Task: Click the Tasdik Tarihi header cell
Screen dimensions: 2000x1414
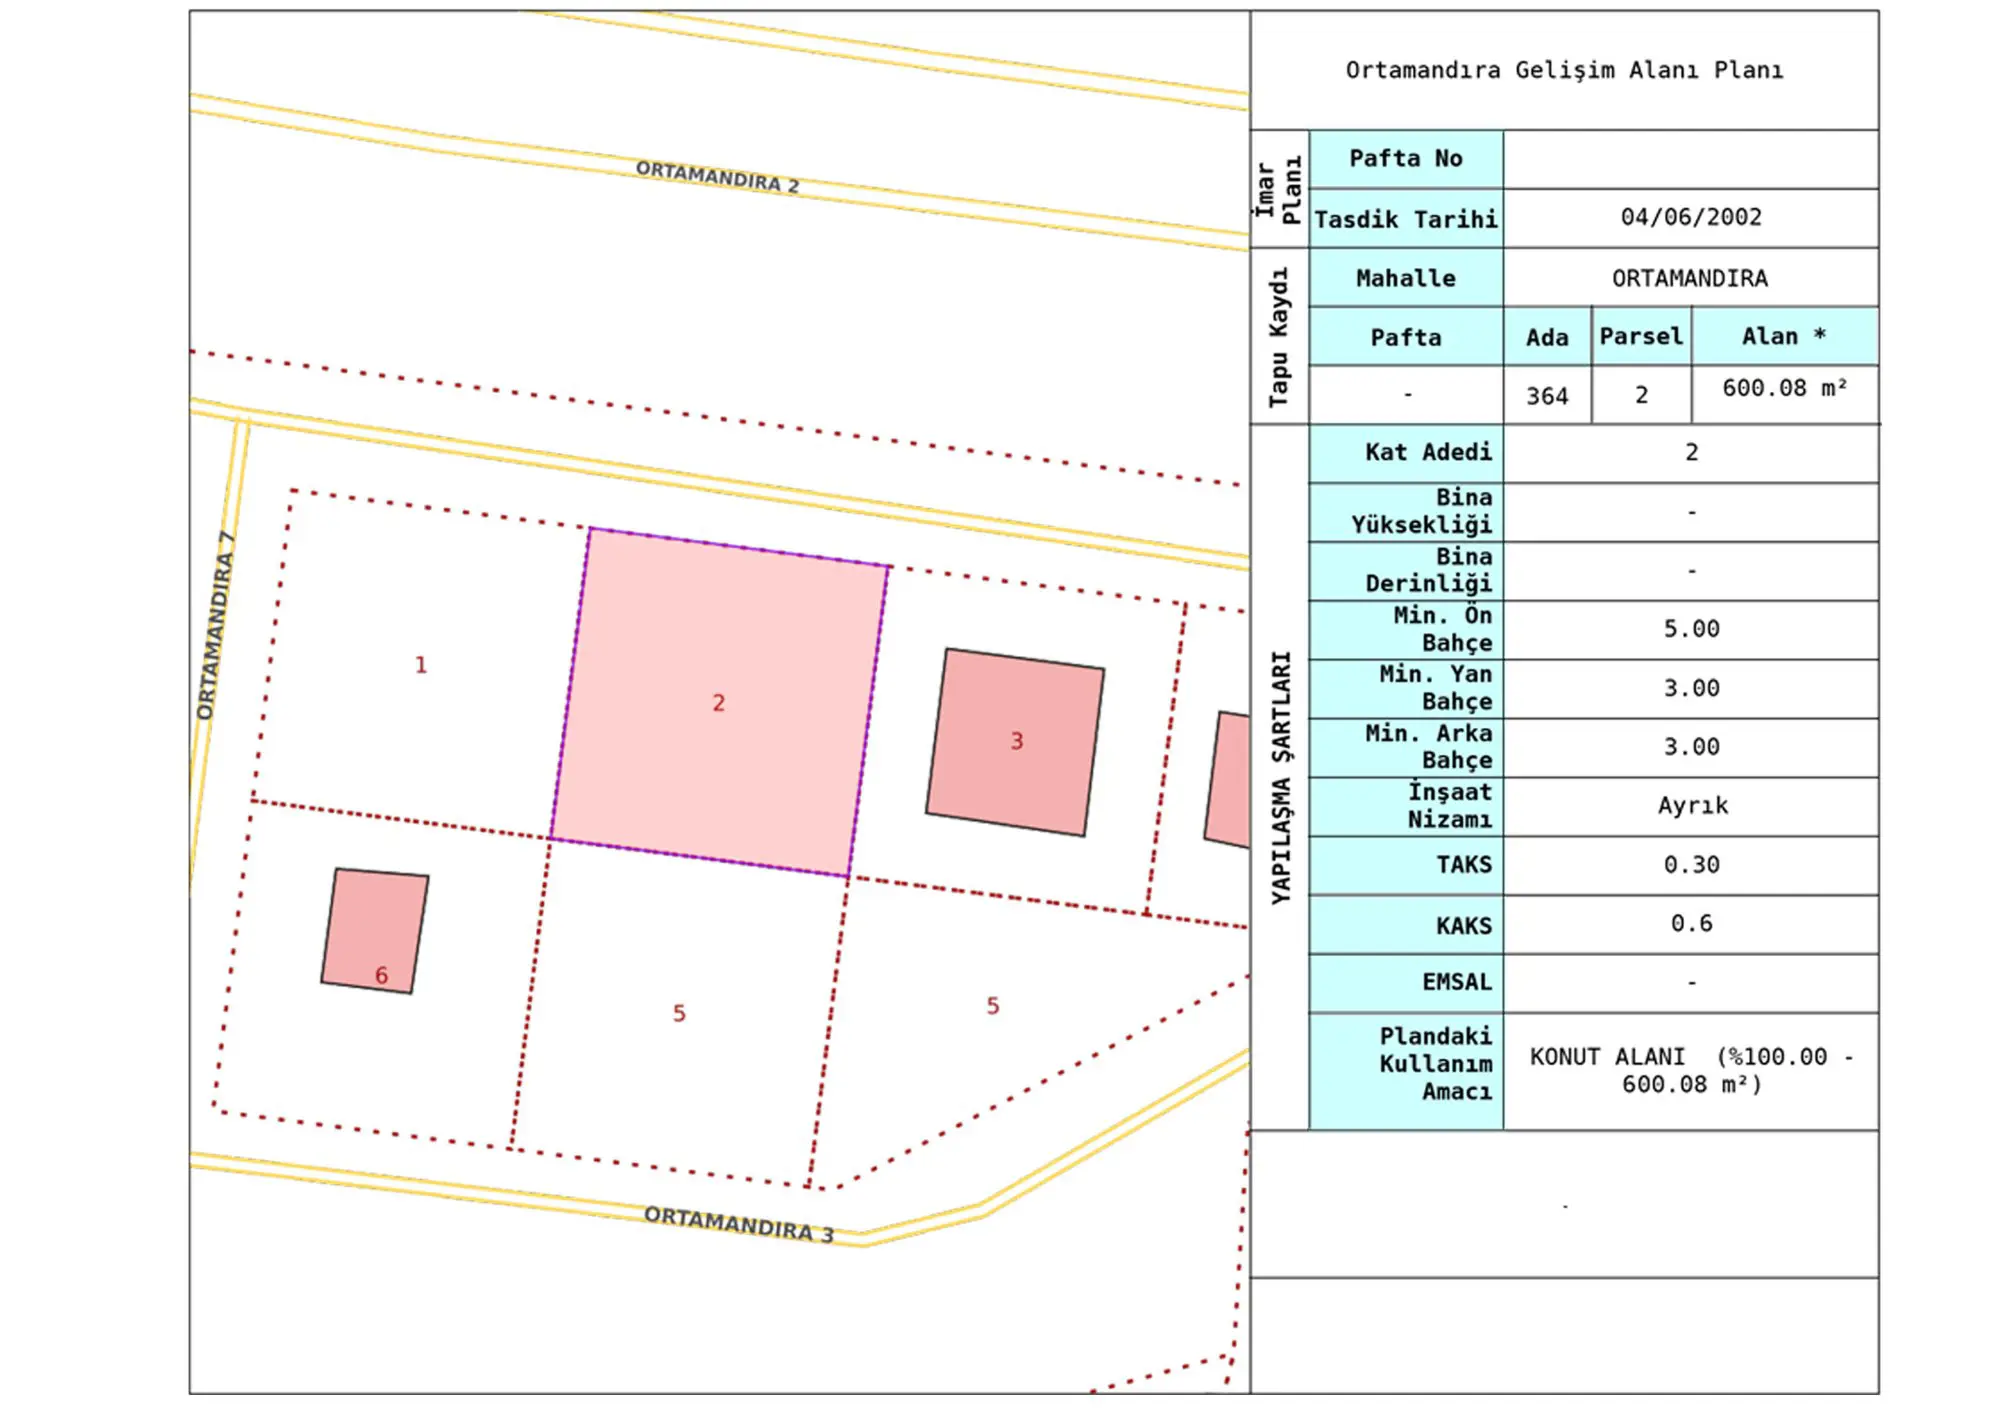Action: 1406,219
